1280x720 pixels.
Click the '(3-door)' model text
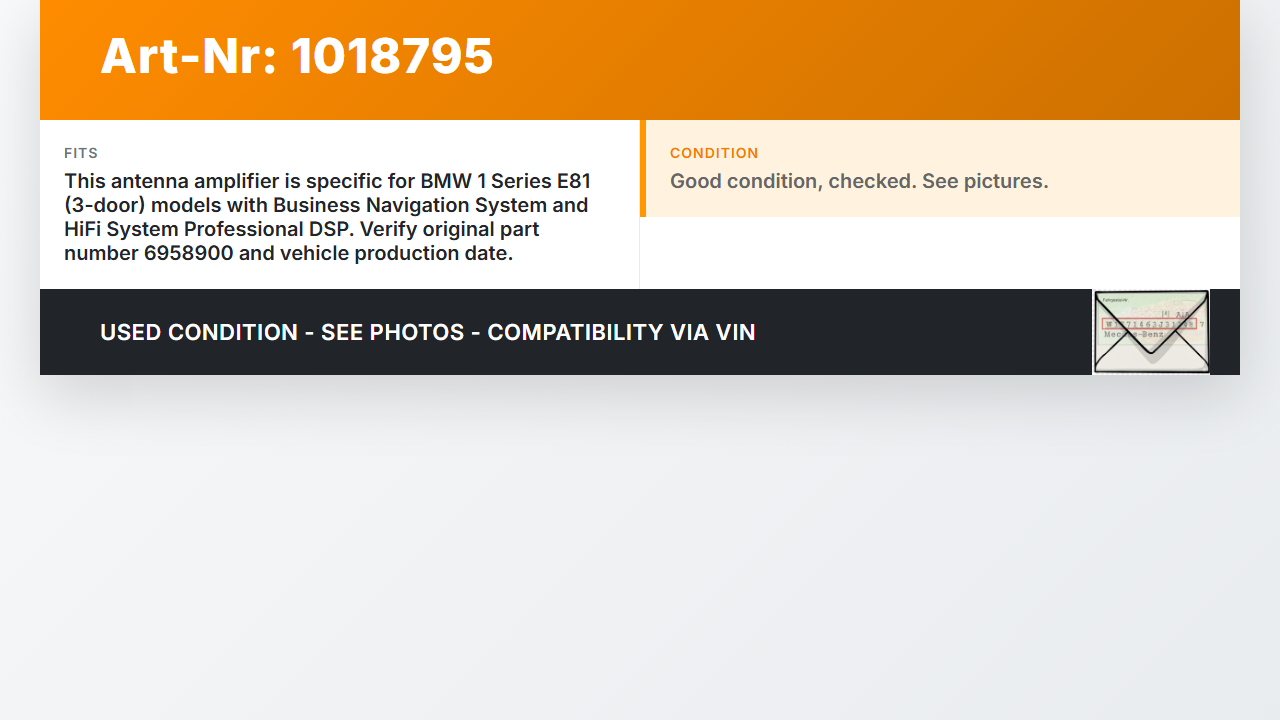point(110,205)
